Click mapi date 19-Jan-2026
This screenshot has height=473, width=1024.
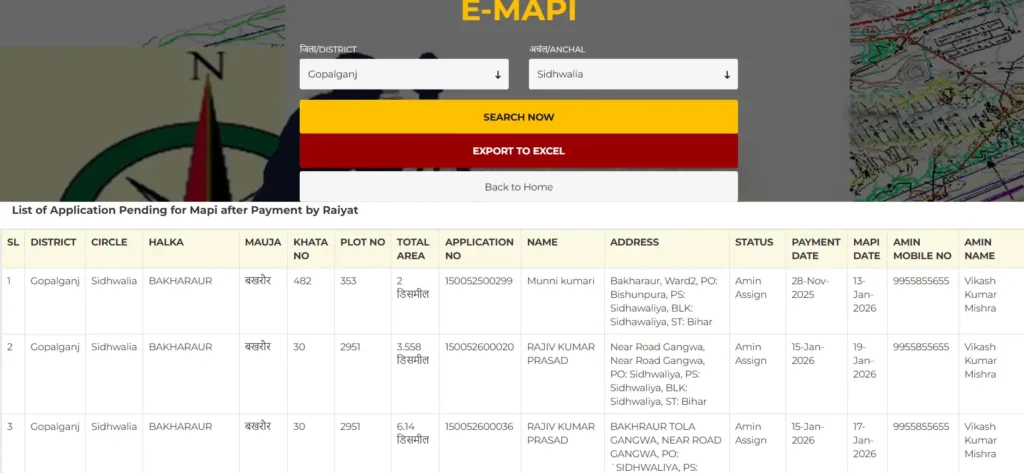pyautogui.click(x=865, y=361)
